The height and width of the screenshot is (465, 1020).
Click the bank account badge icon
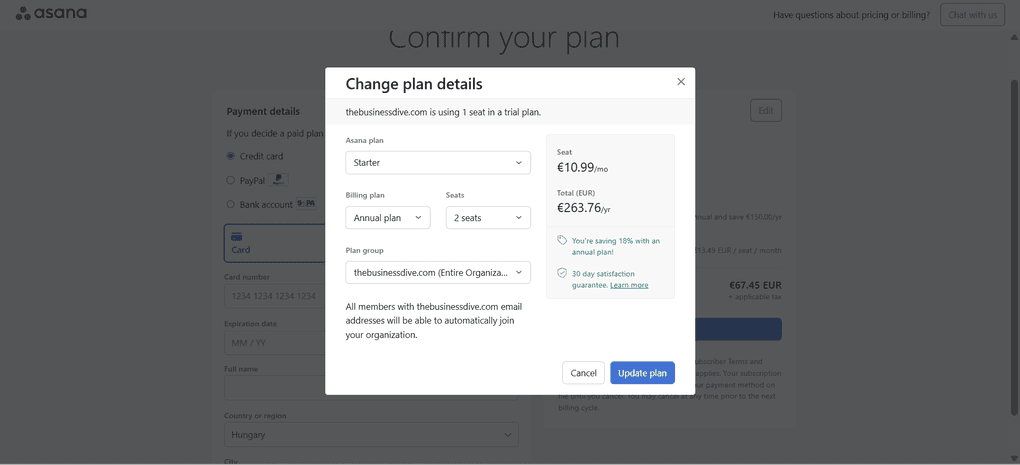306,204
